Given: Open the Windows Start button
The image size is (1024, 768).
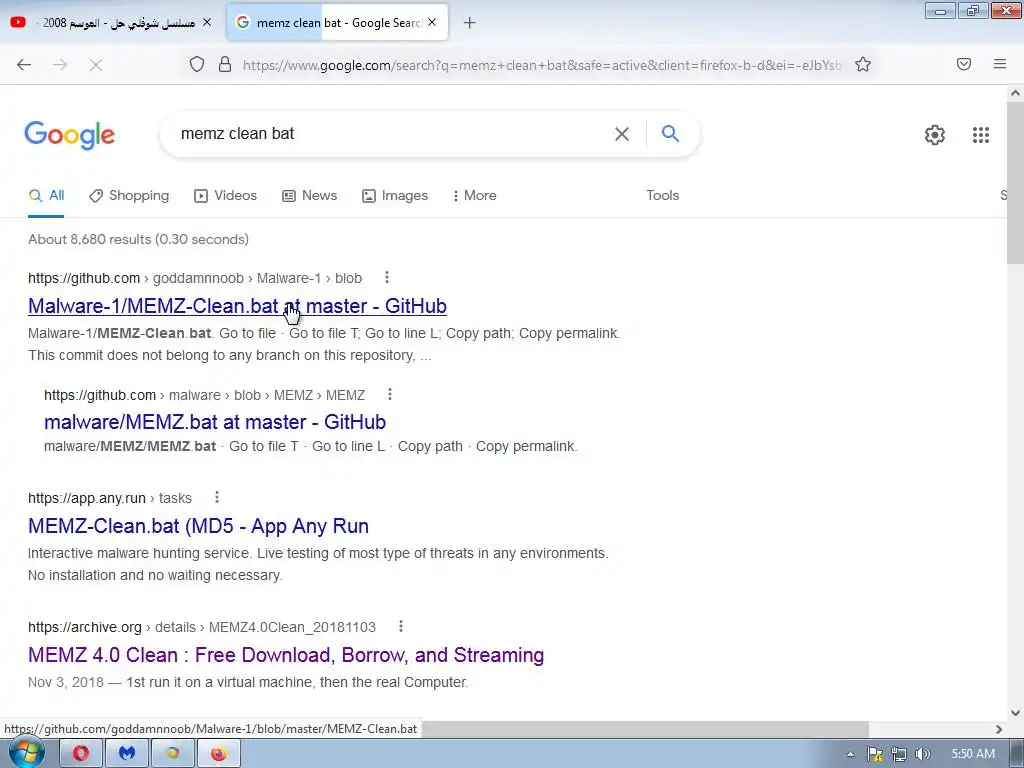Looking at the screenshot, I should coord(26,753).
